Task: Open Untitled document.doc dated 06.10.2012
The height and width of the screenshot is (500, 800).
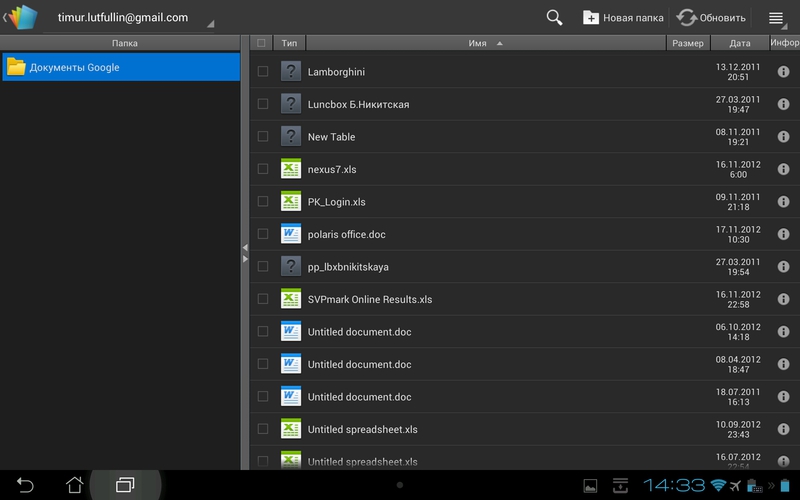Action: coord(359,332)
